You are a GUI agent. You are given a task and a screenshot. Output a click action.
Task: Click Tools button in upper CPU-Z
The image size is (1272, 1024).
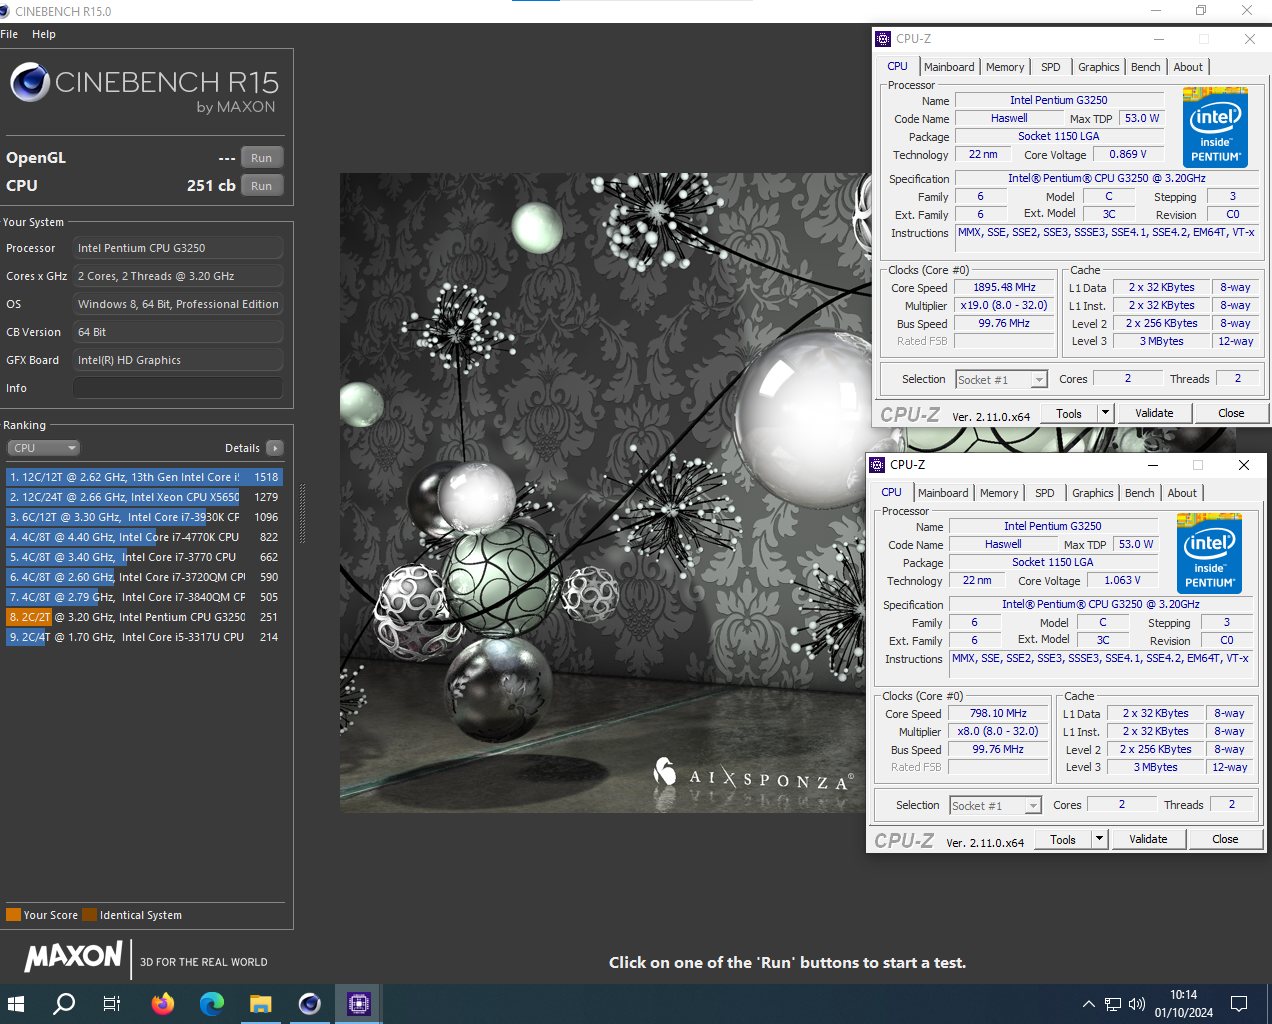click(x=1069, y=413)
